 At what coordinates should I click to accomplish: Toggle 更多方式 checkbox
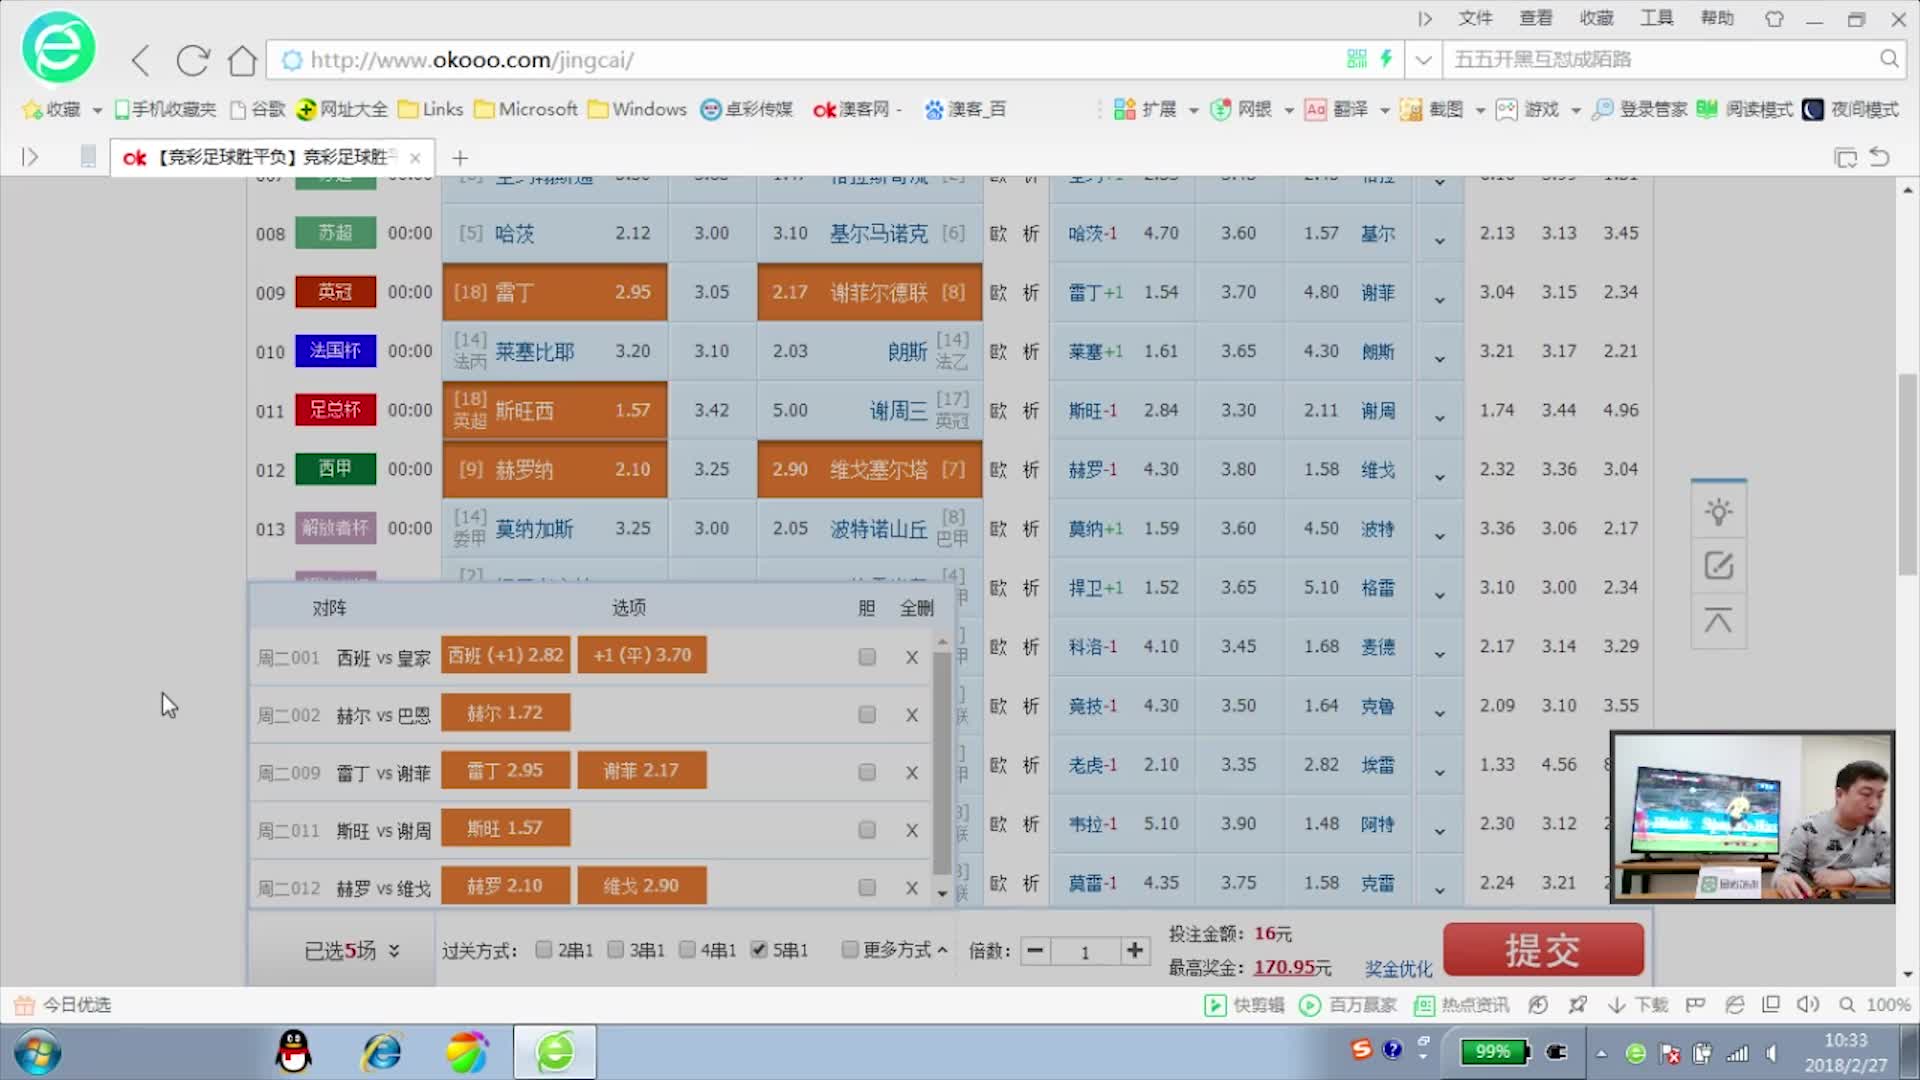tap(850, 949)
